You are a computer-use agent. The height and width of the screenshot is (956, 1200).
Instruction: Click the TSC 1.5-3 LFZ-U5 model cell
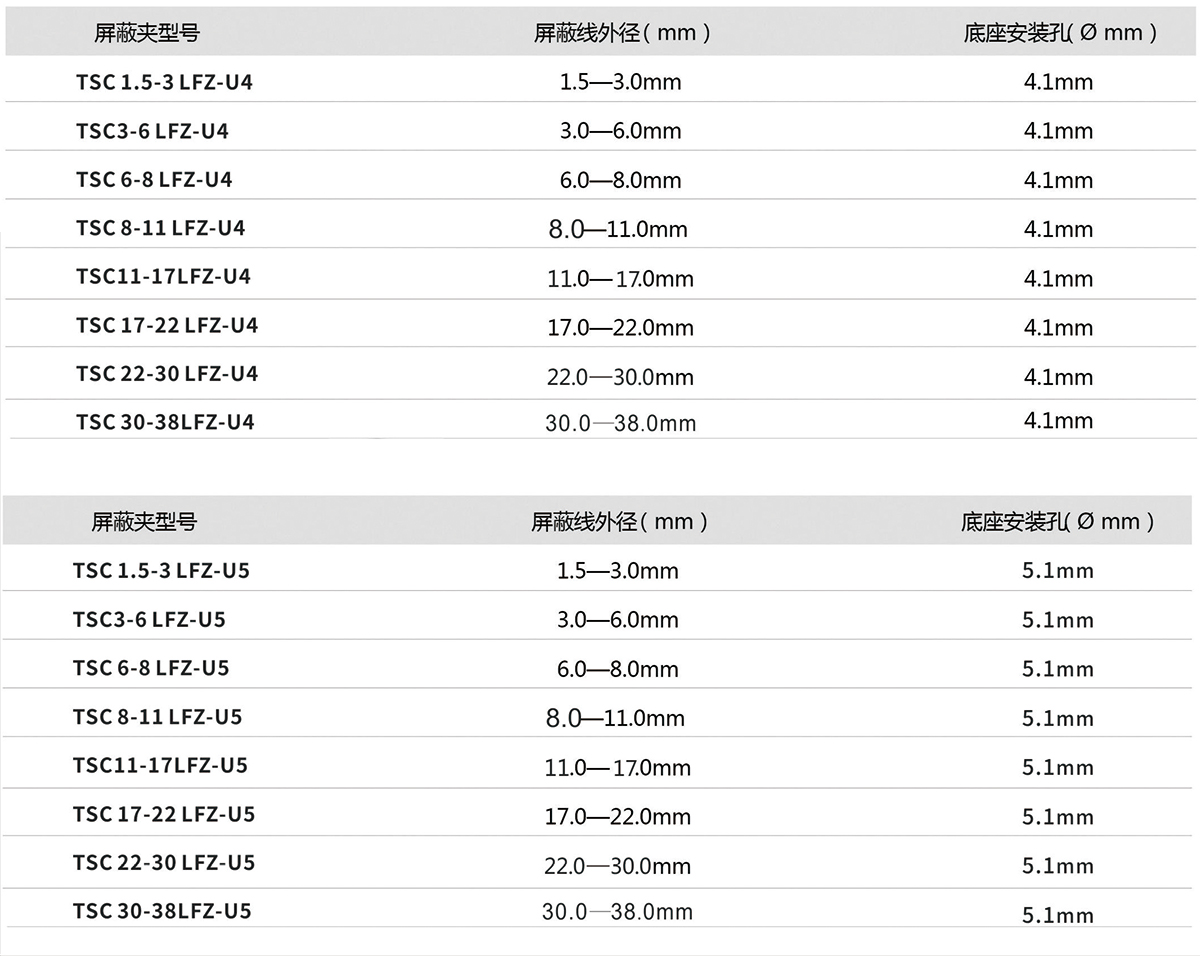point(161,571)
